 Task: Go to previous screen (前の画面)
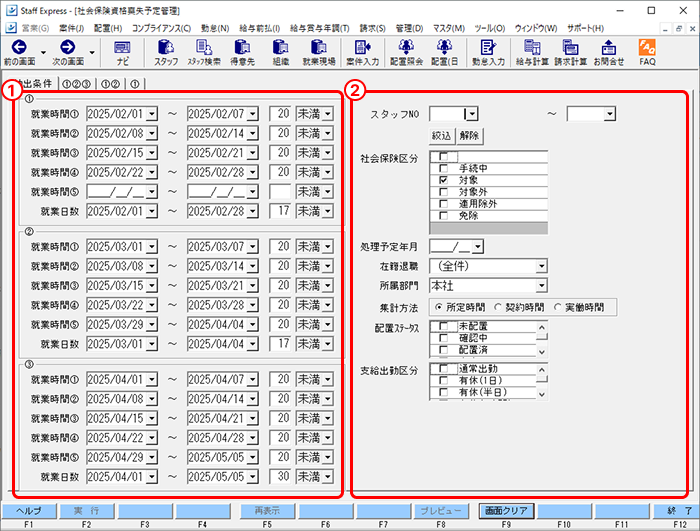(x=19, y=53)
